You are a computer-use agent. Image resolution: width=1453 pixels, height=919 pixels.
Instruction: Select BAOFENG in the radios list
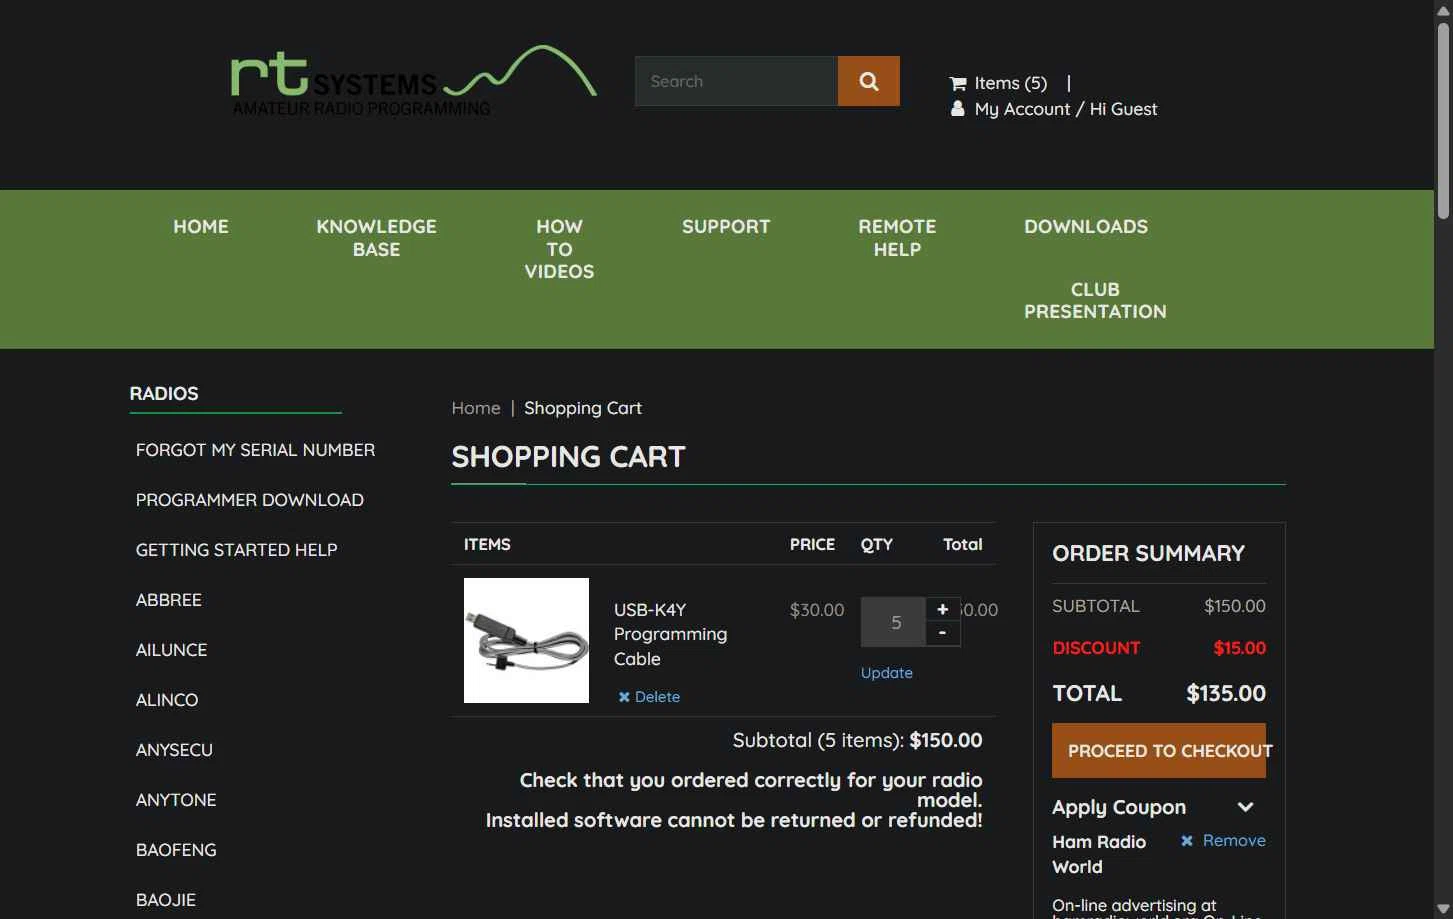point(176,850)
